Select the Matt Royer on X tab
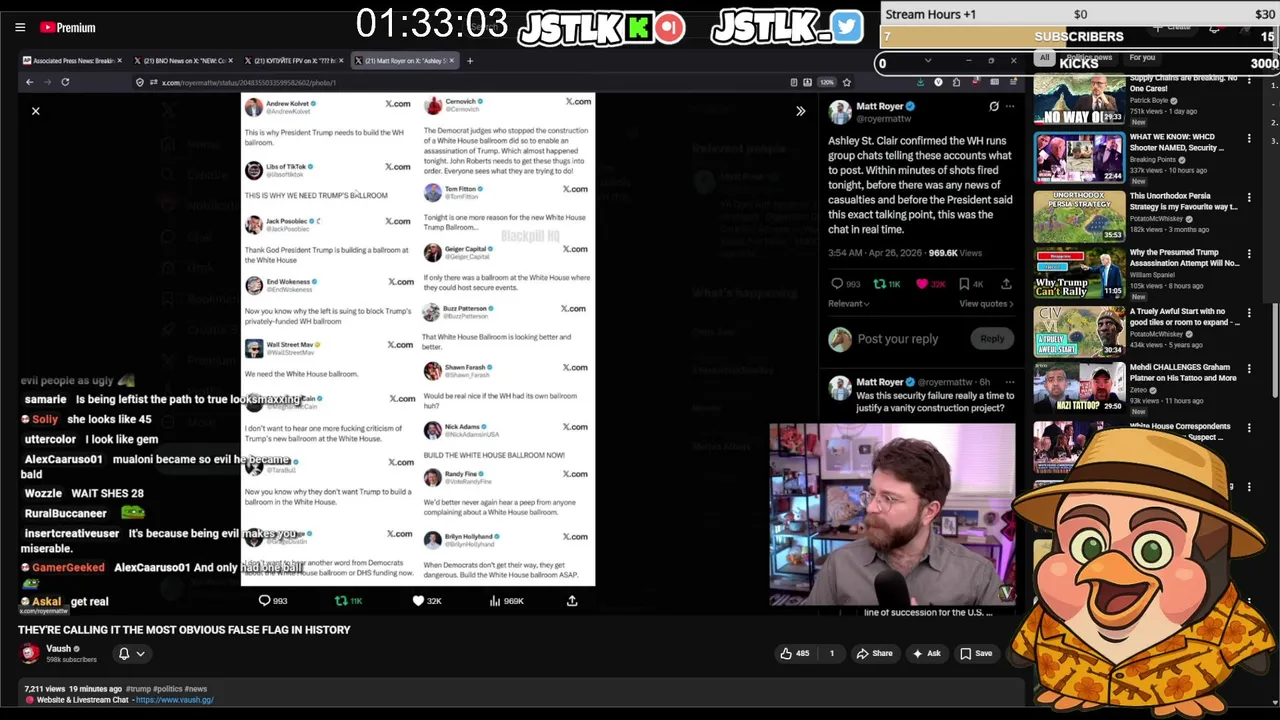Screen dimensions: 1280x720 pos(404,60)
